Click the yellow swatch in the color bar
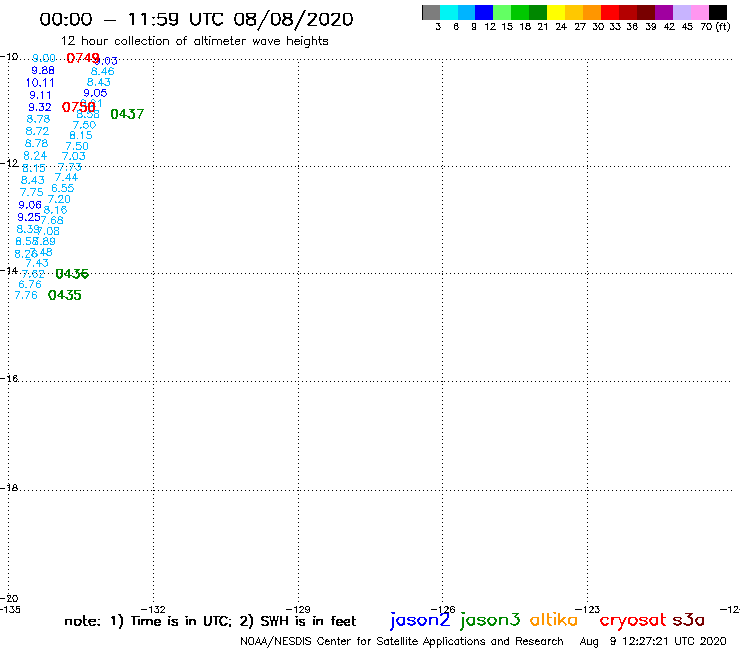Screen dimensions: 740x650 (556, 12)
